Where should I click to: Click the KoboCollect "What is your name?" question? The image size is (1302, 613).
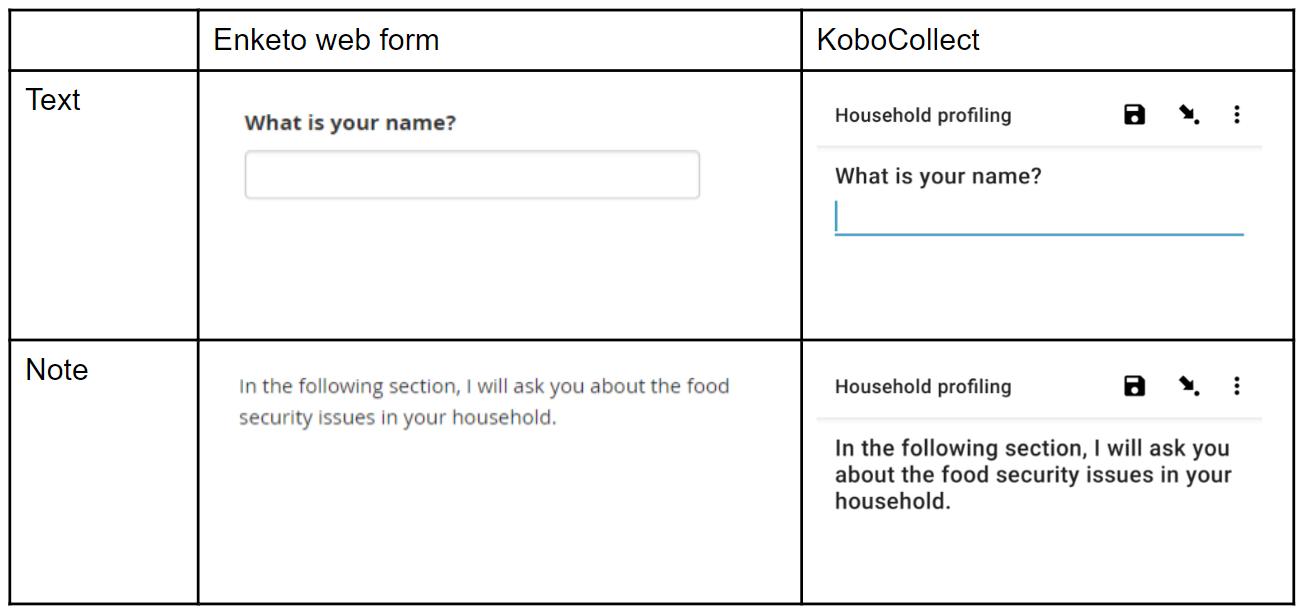coord(938,177)
